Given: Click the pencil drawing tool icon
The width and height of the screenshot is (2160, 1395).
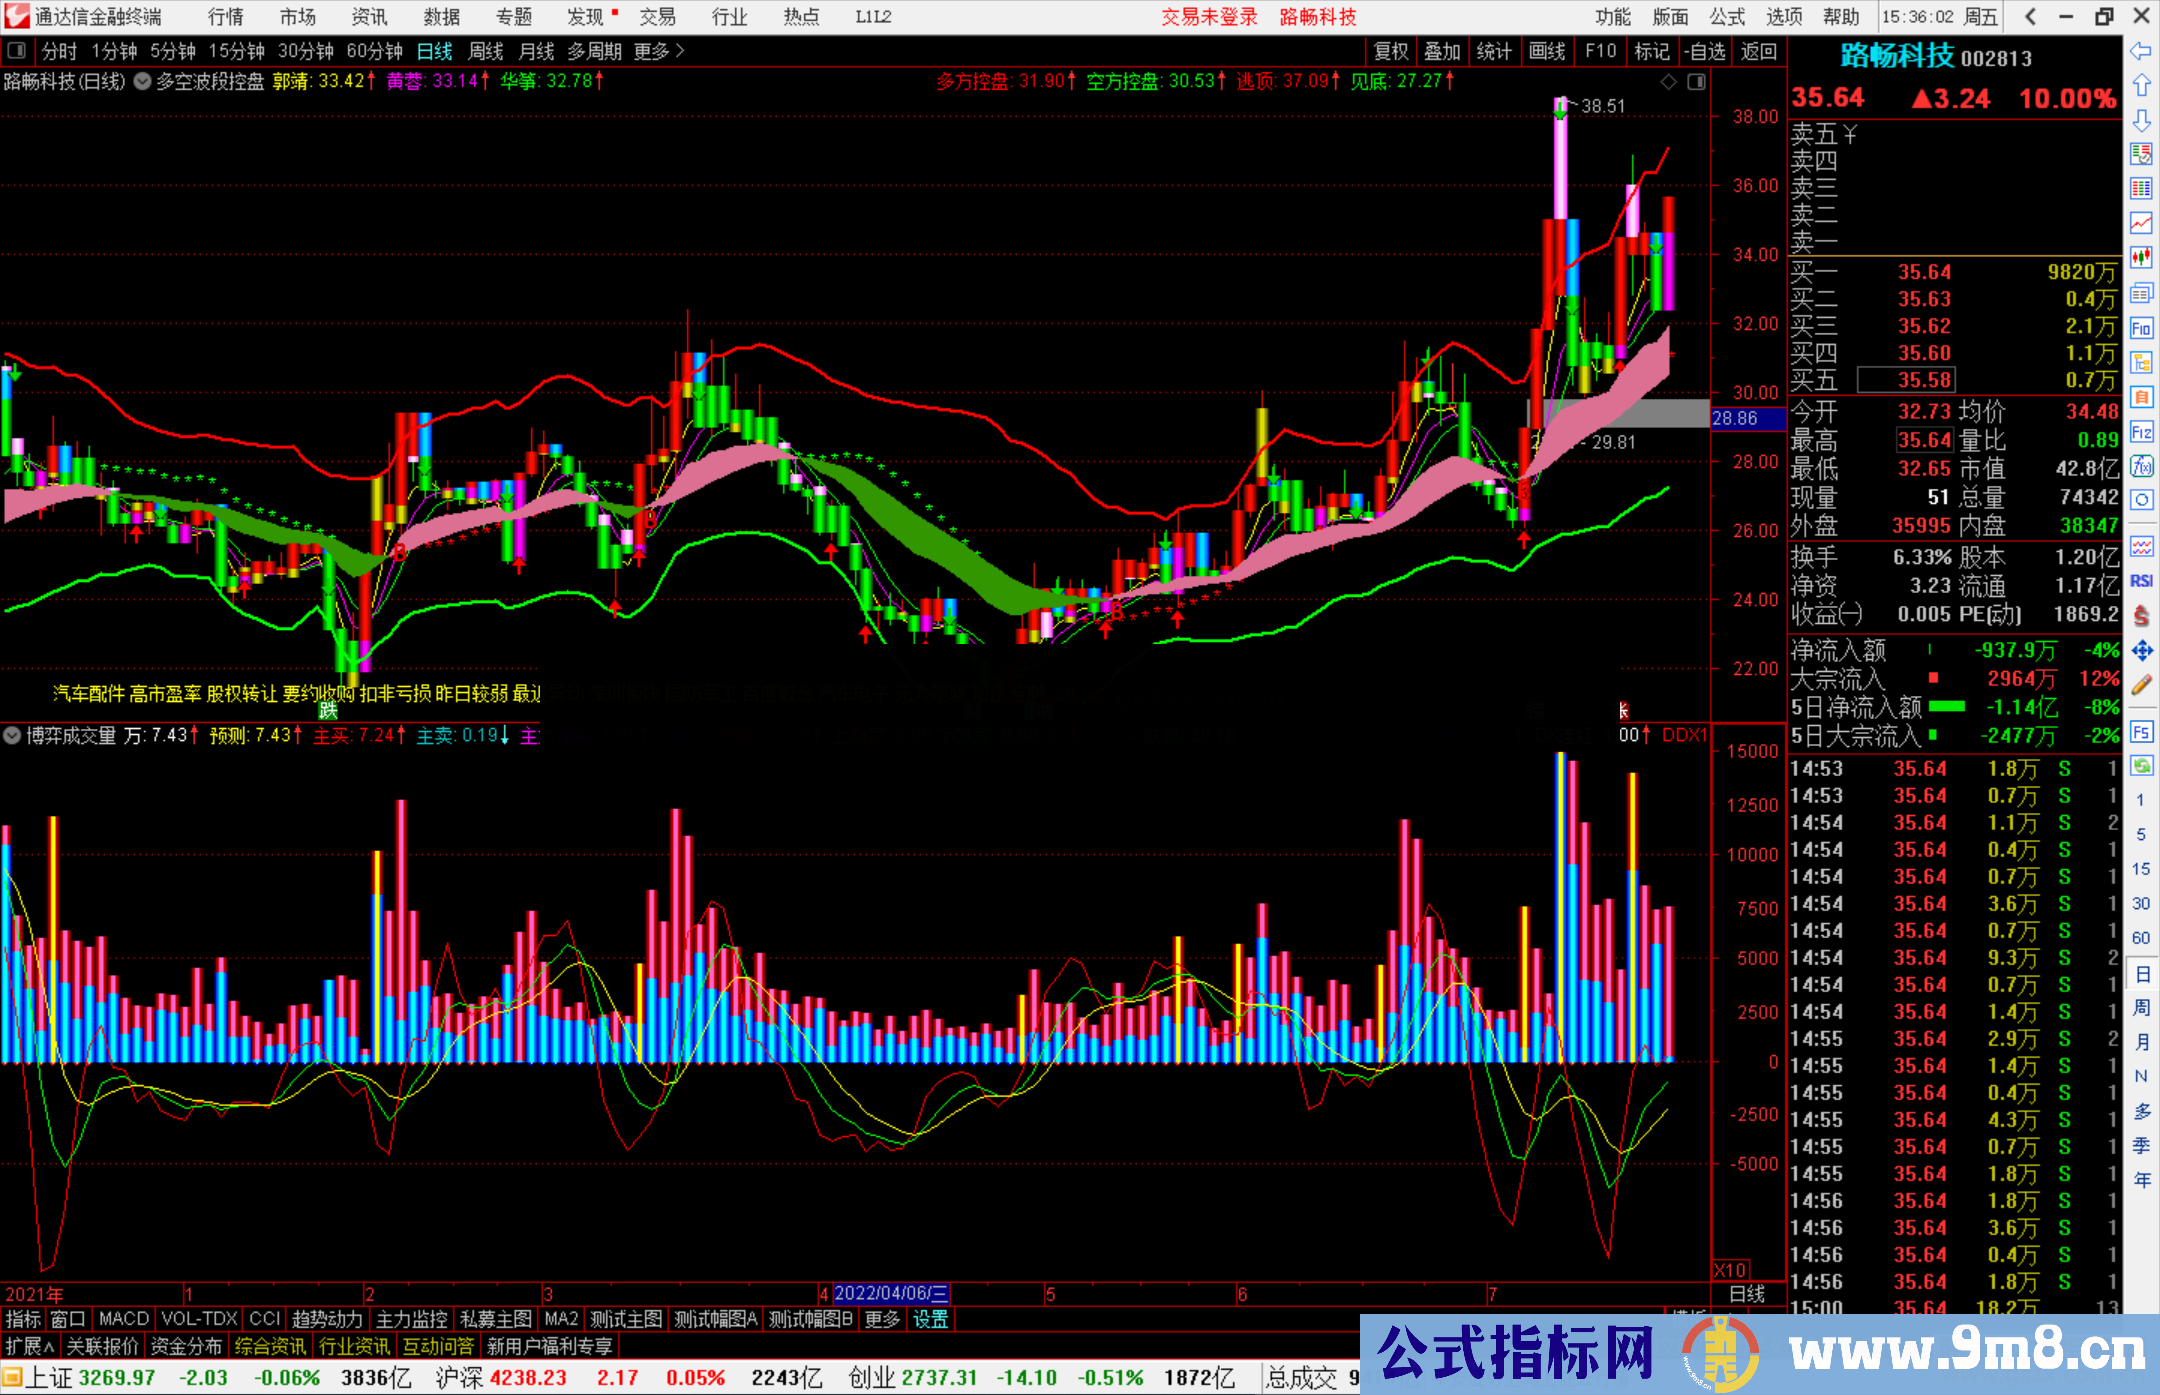Looking at the screenshot, I should click(x=2141, y=686).
